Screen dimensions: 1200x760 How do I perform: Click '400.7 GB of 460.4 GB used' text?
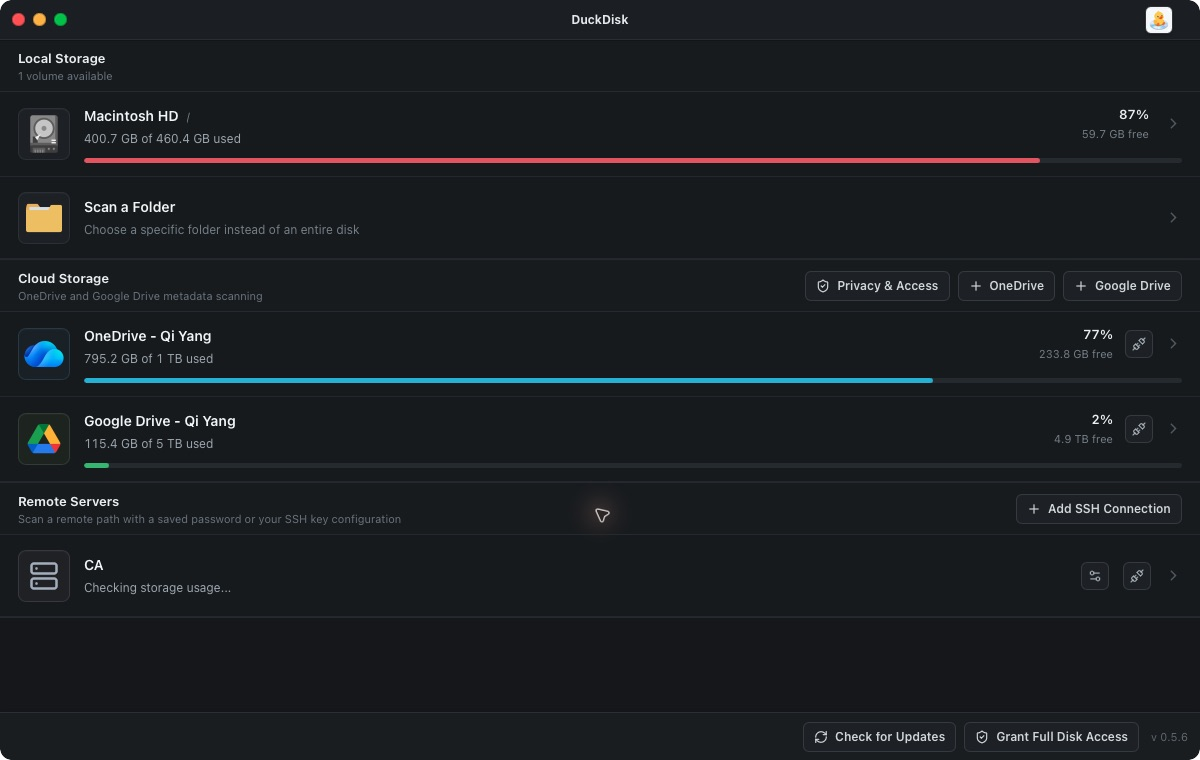(162, 139)
